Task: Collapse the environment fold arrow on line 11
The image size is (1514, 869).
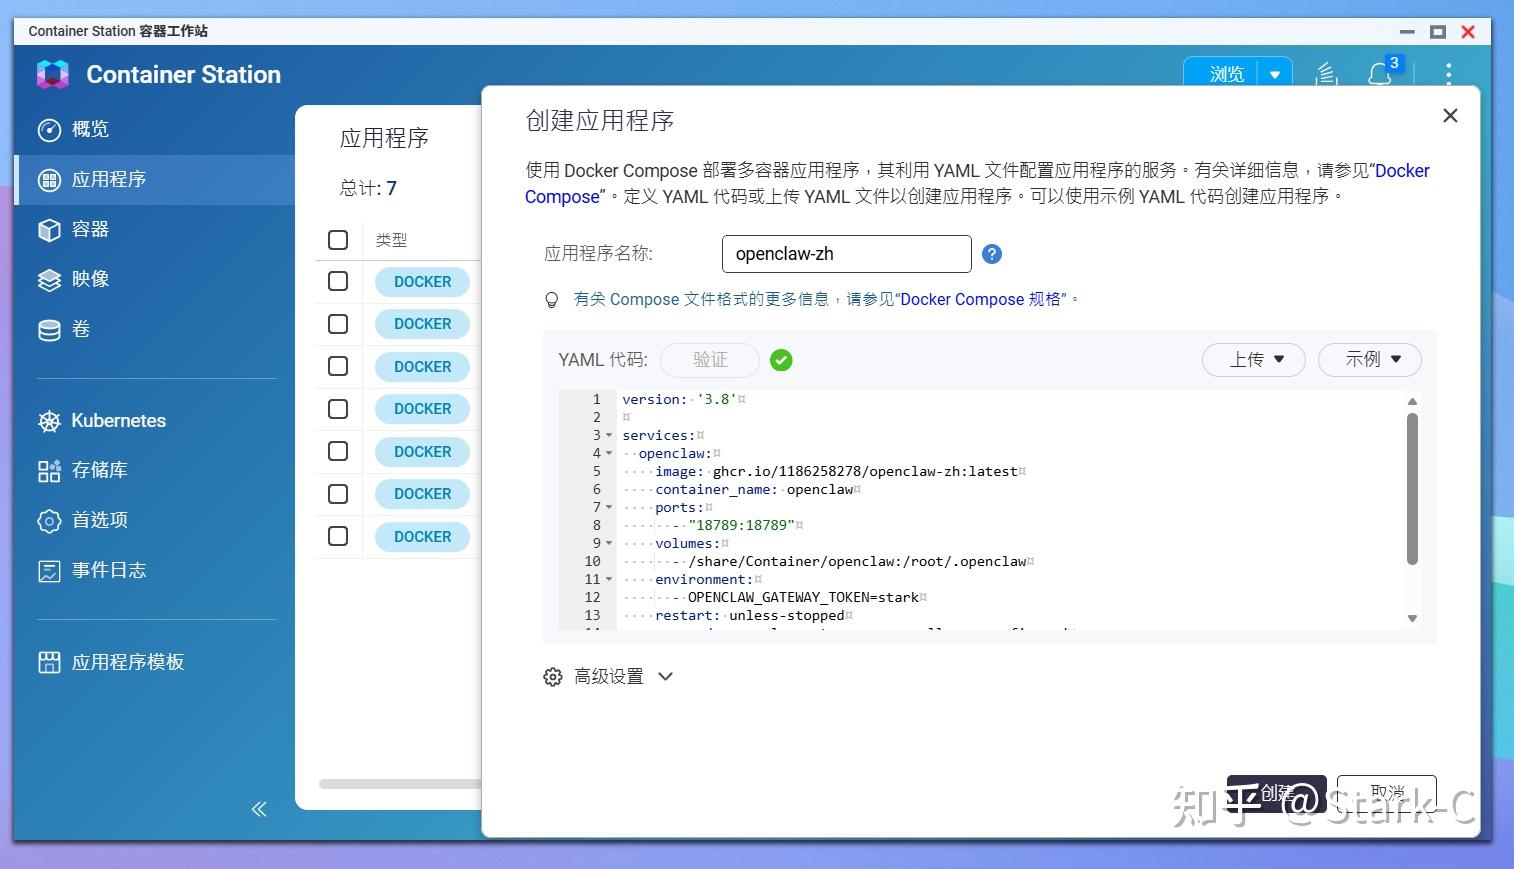Action: (609, 580)
